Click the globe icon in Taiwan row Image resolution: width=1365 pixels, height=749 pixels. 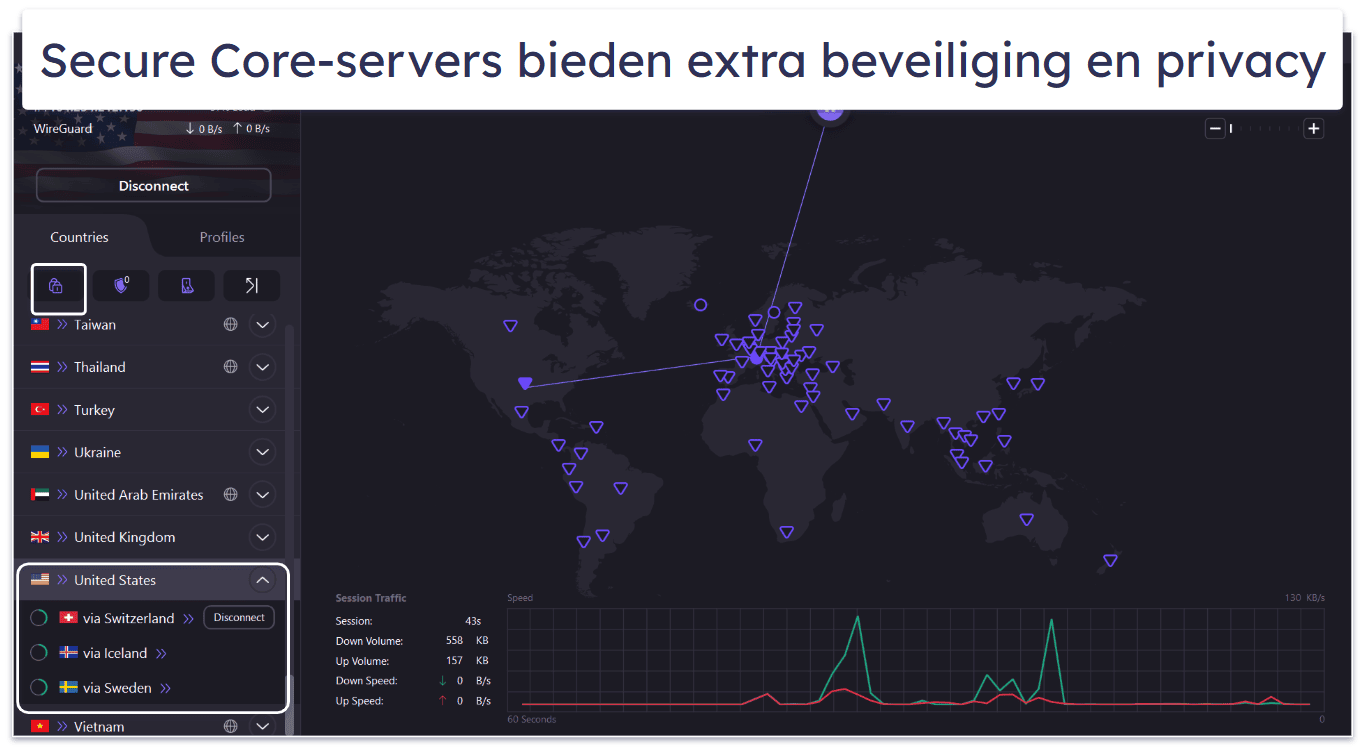pos(231,324)
